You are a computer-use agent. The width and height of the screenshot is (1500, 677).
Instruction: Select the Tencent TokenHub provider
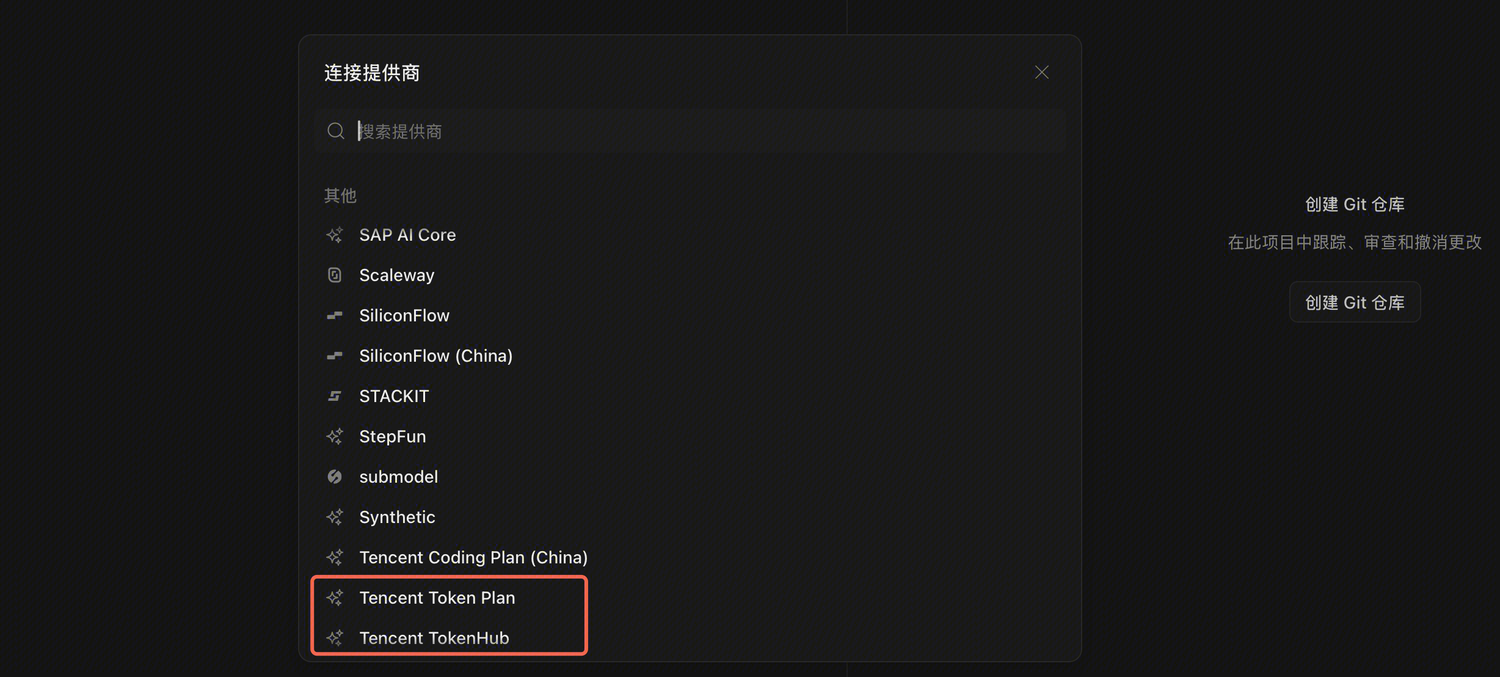point(434,638)
